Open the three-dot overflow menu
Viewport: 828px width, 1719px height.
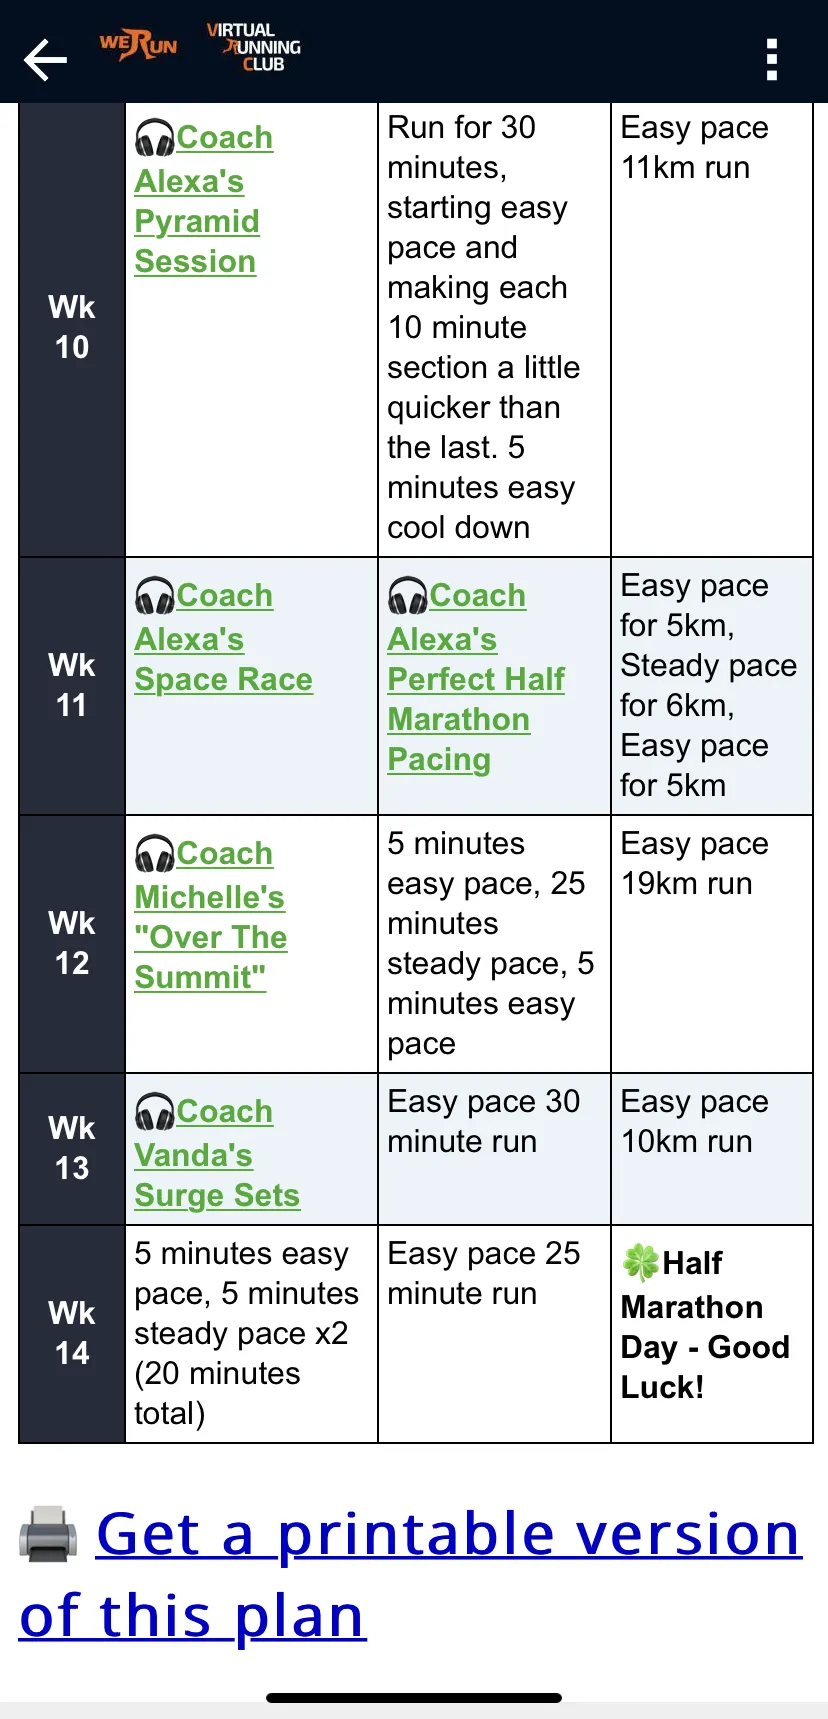click(x=771, y=60)
